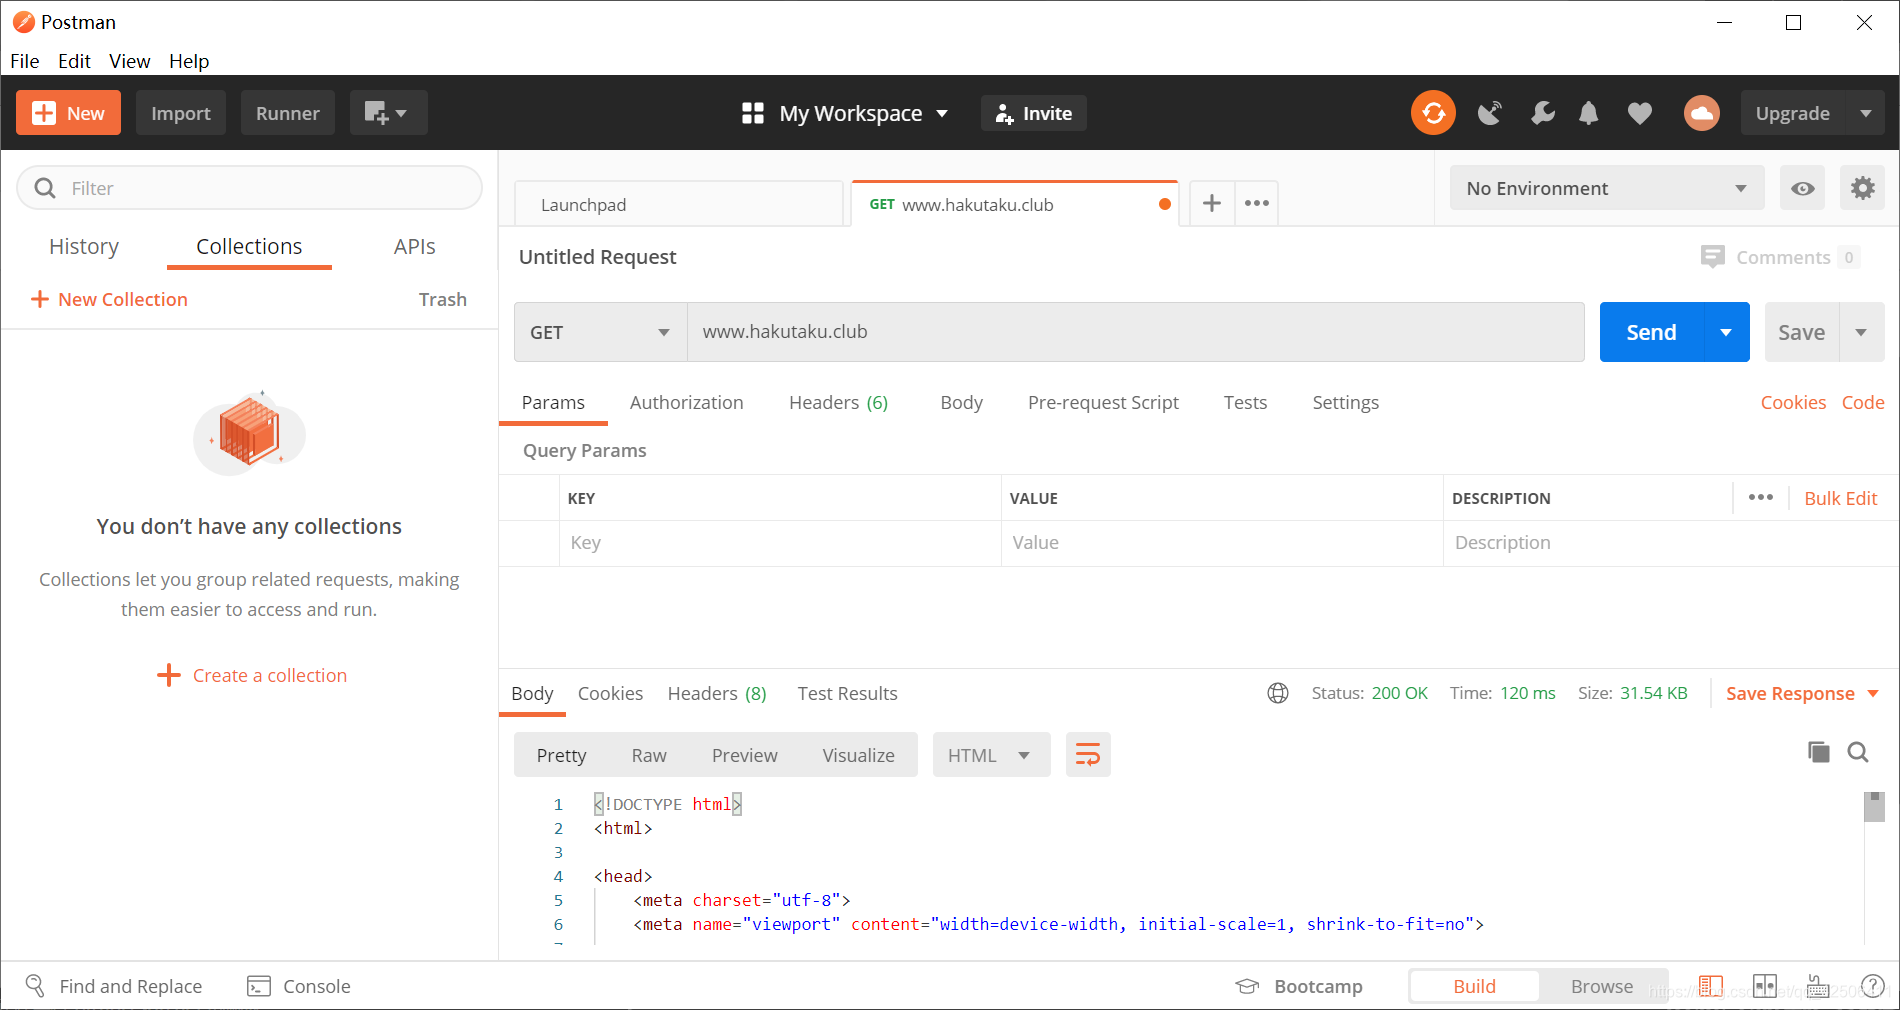Toggle sidebar visibility icon
The width and height of the screenshot is (1900, 1010).
[x=1710, y=986]
